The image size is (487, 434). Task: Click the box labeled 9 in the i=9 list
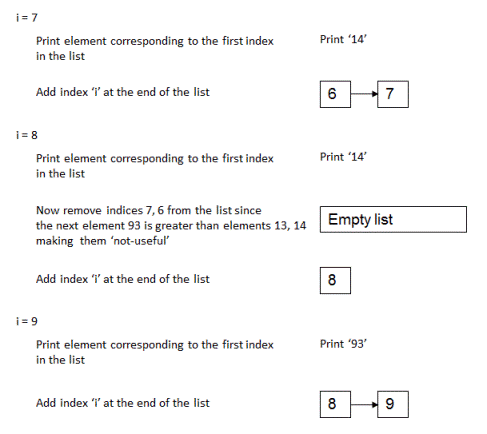[x=393, y=404]
